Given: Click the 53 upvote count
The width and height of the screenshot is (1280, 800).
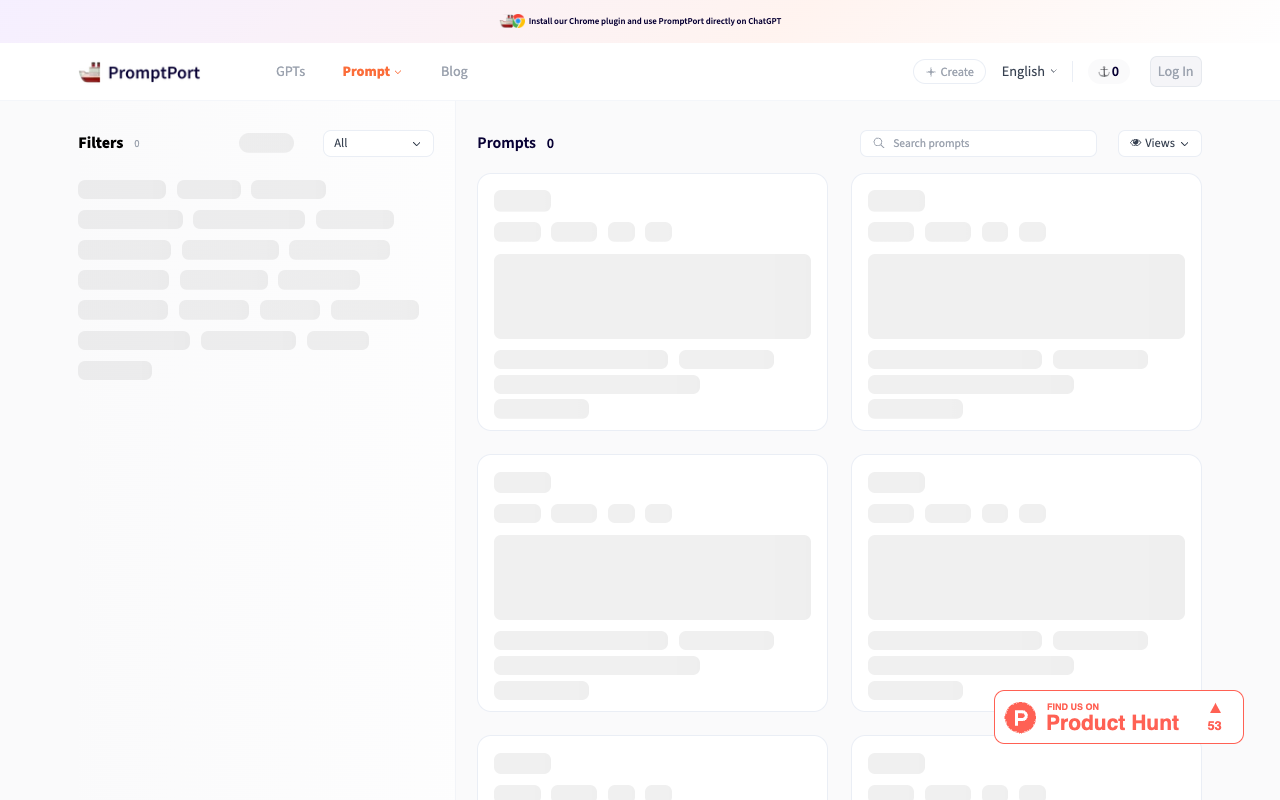Looking at the screenshot, I should point(1215,726).
